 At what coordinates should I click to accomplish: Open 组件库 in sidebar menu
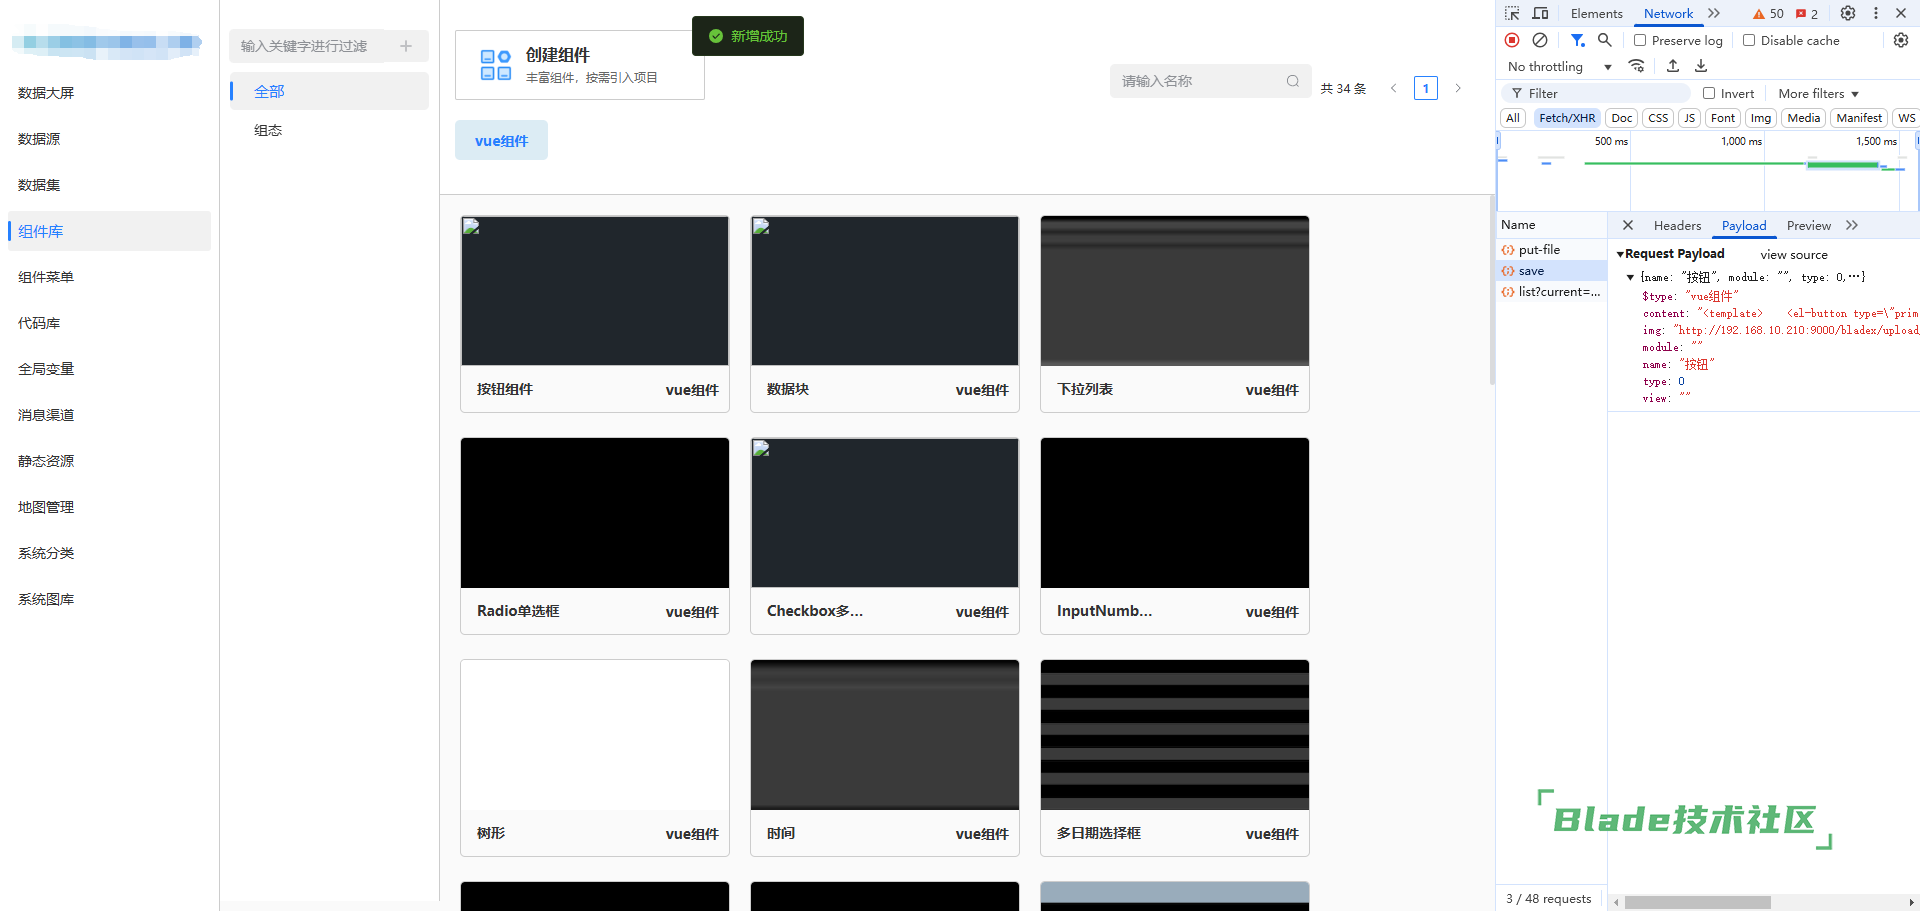pyautogui.click(x=109, y=231)
